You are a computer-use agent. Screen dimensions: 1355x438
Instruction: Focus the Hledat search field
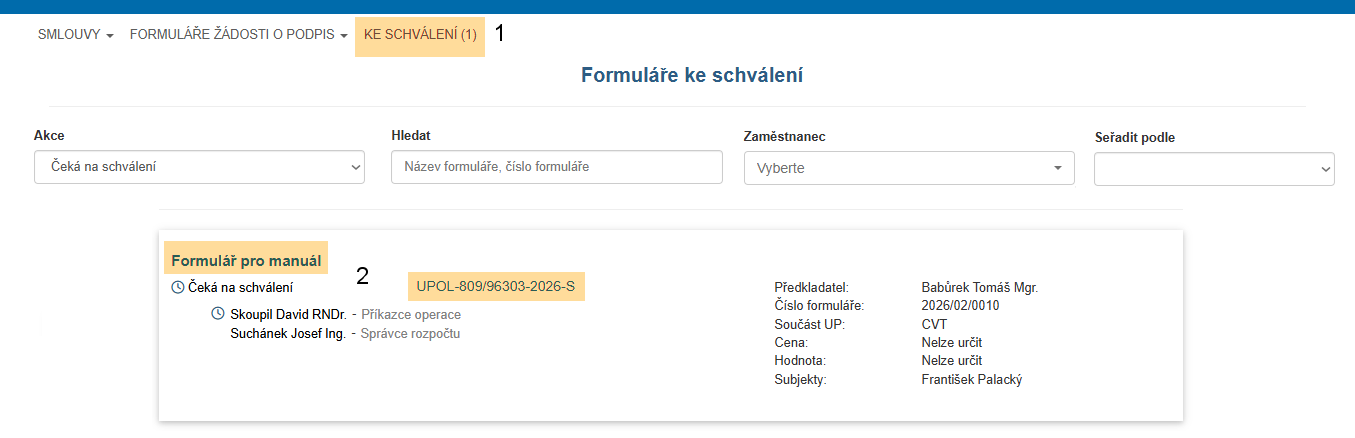point(556,167)
